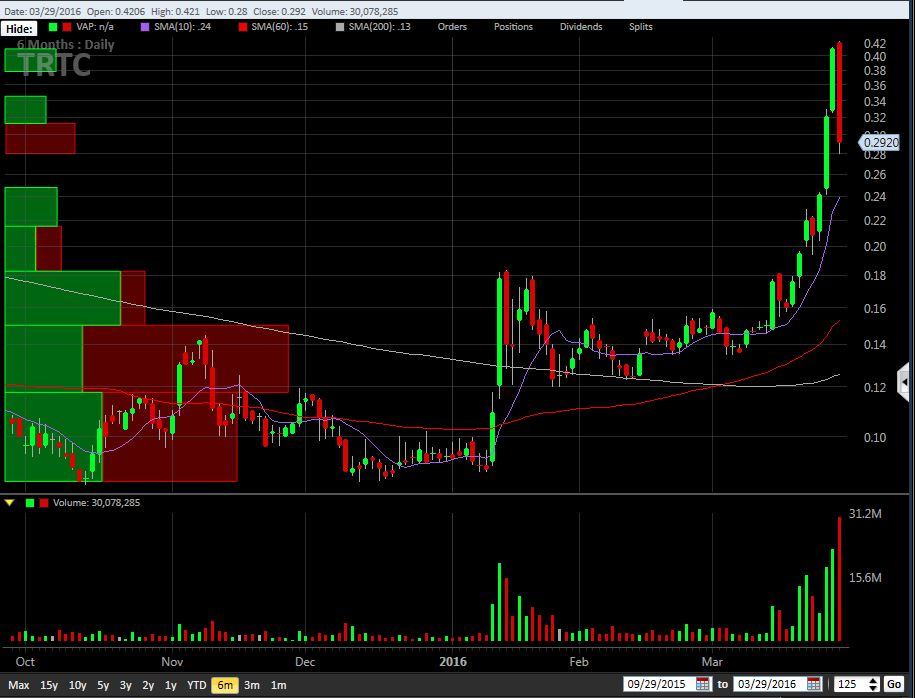
Task: Click the right-side panel collapse arrow
Action: coord(904,382)
